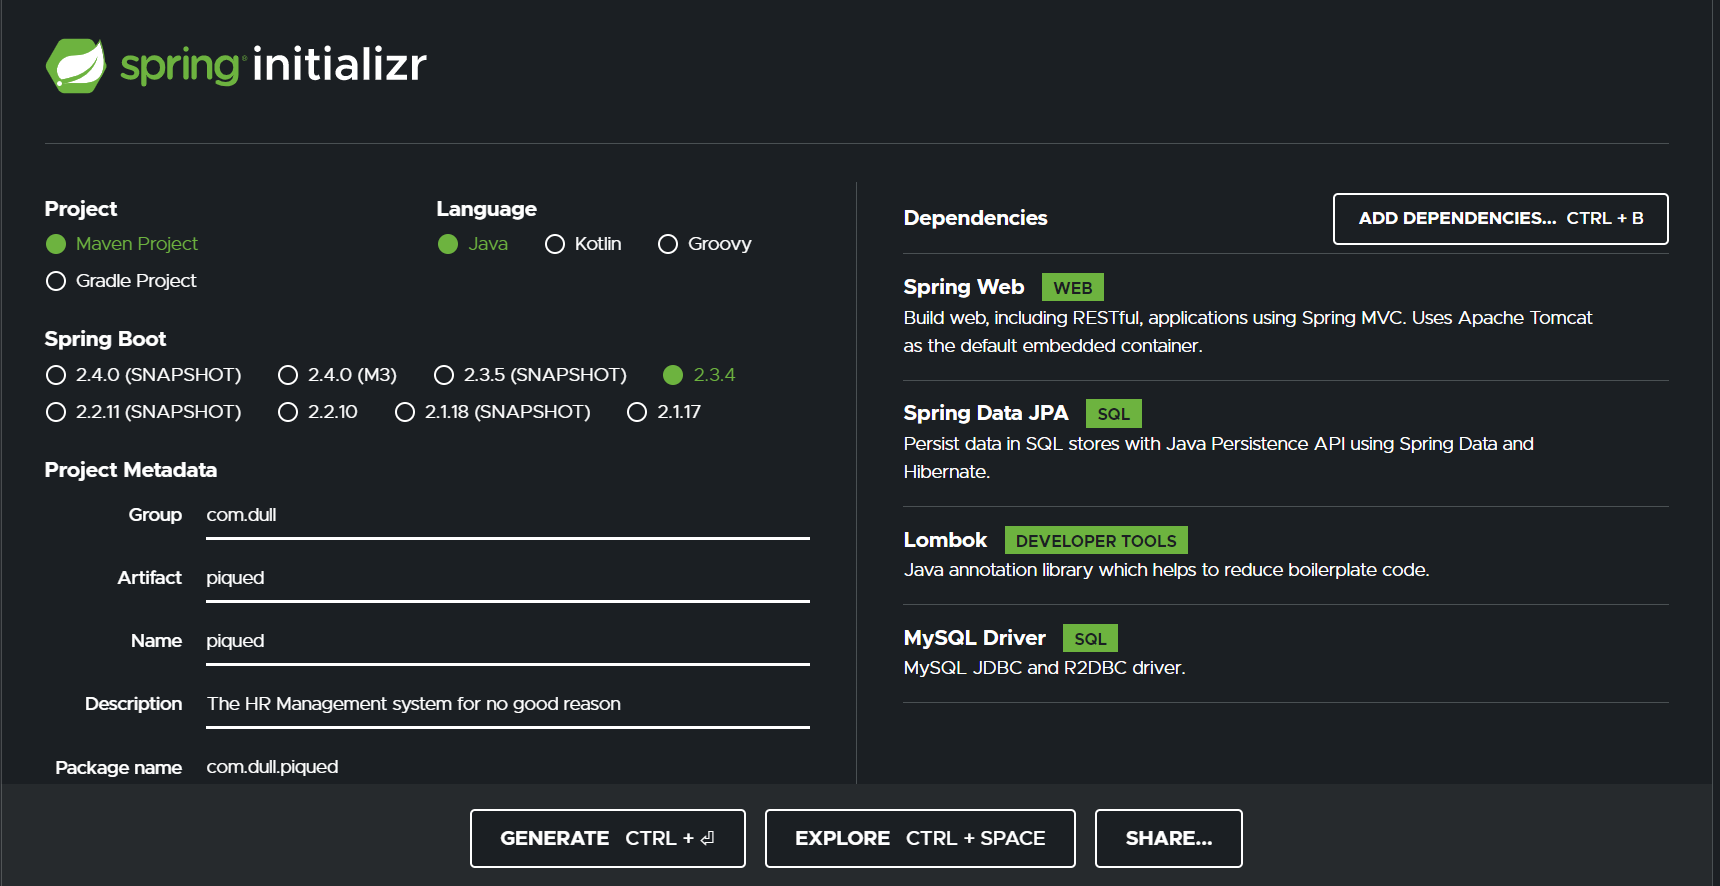Image resolution: width=1720 pixels, height=886 pixels.
Task: Click the Spring Boot section heading
Action: [x=105, y=339]
